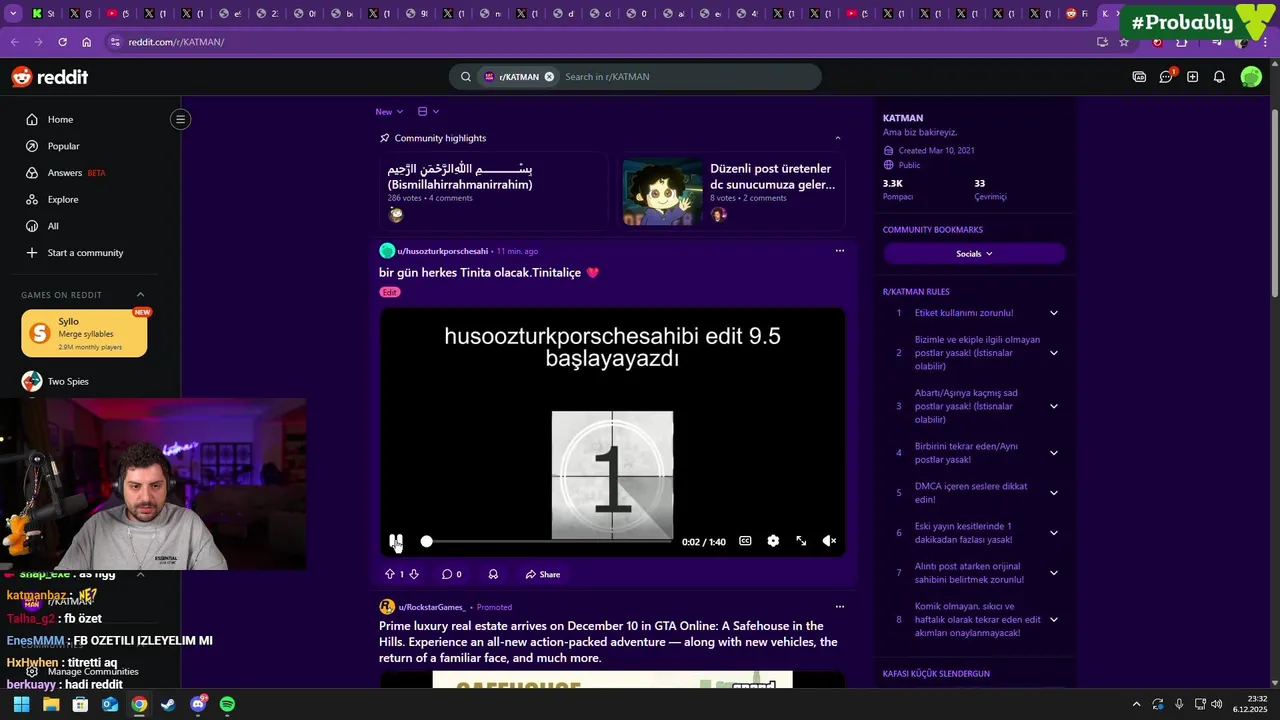The height and width of the screenshot is (720, 1280).
Task: Open comments on the Tinita post
Action: pyautogui.click(x=452, y=574)
